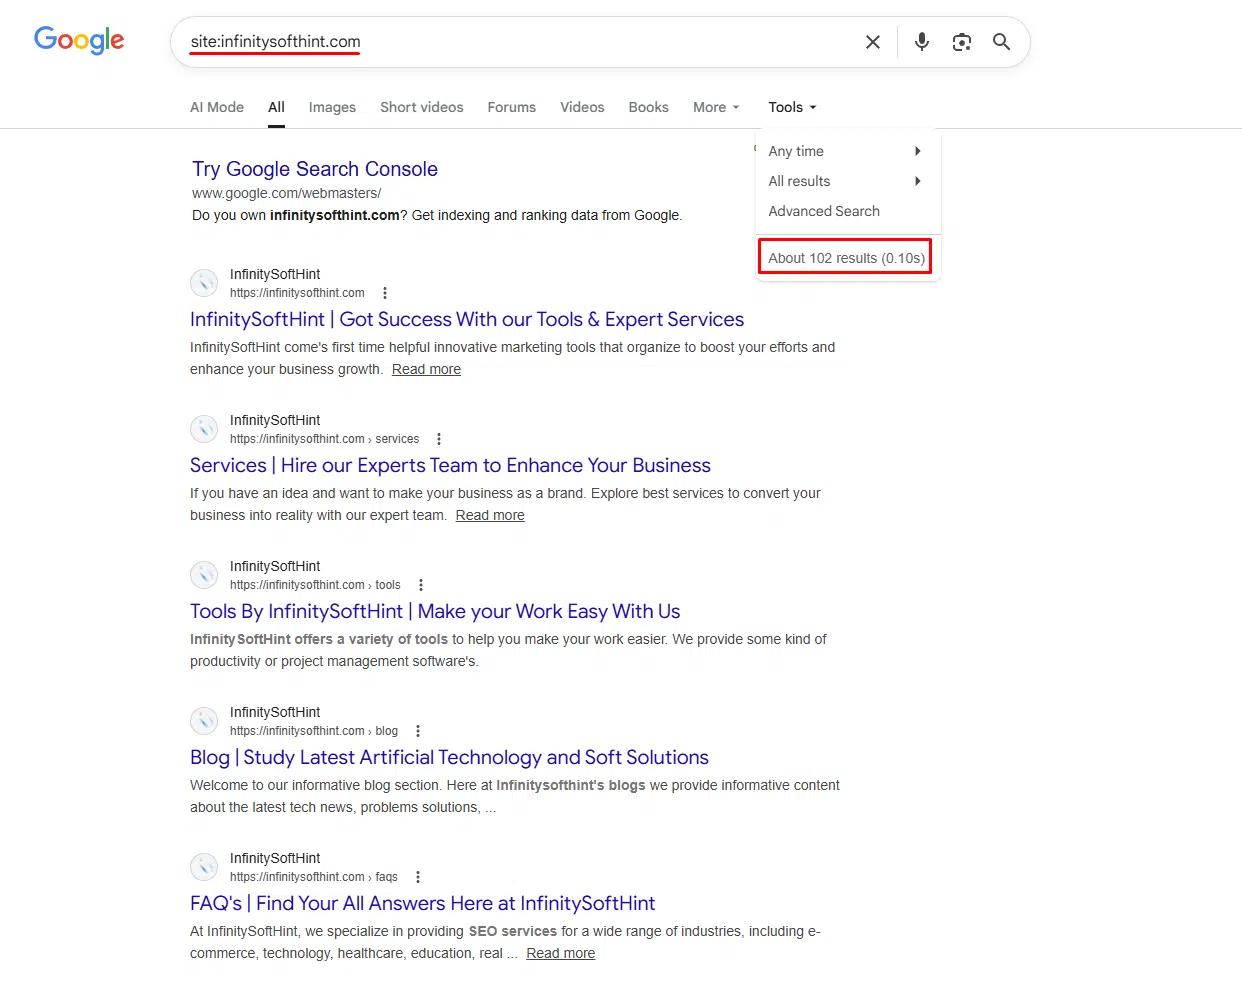Open Short videos tab
This screenshot has width=1242, height=984.
point(422,107)
